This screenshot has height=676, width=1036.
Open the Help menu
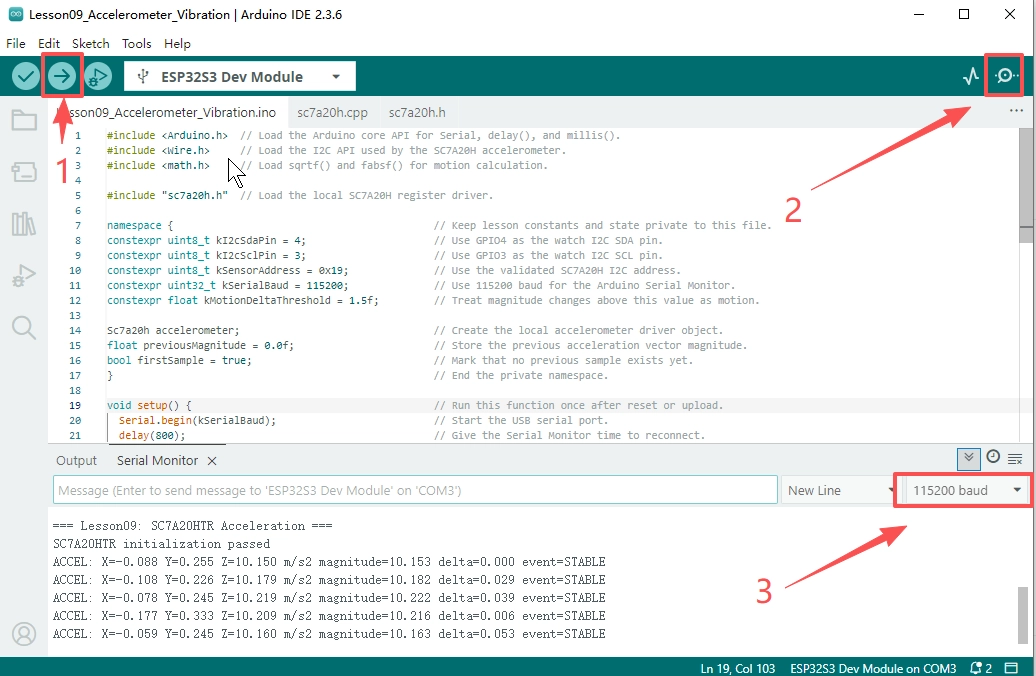pyautogui.click(x=177, y=44)
